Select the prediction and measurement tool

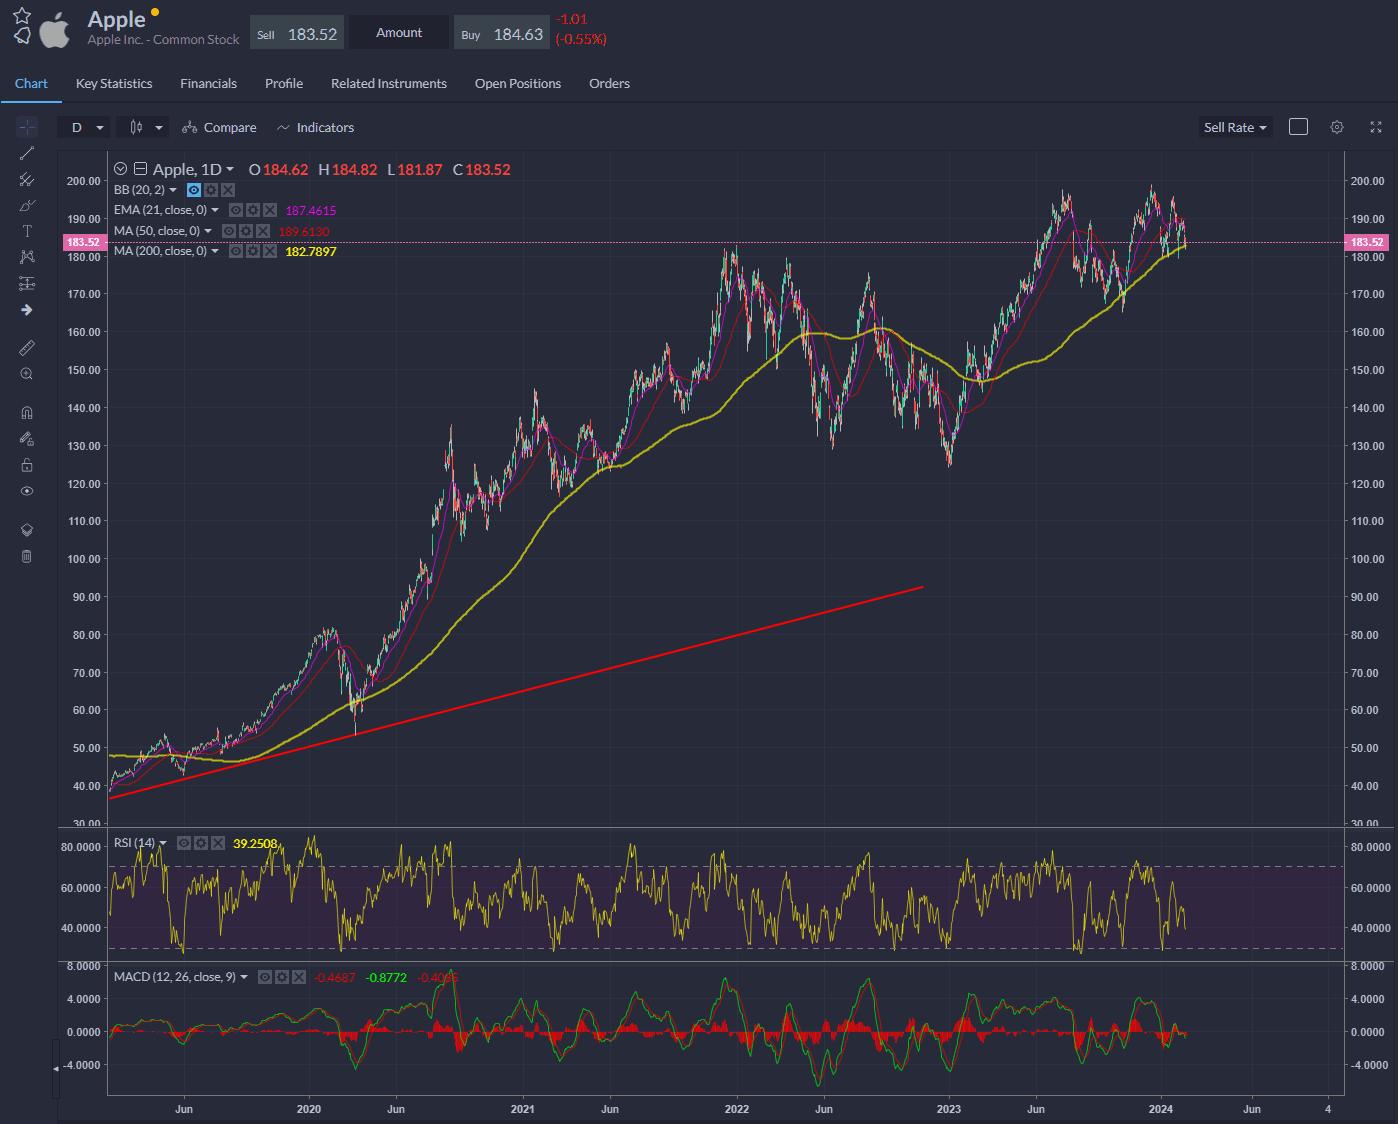pos(27,284)
